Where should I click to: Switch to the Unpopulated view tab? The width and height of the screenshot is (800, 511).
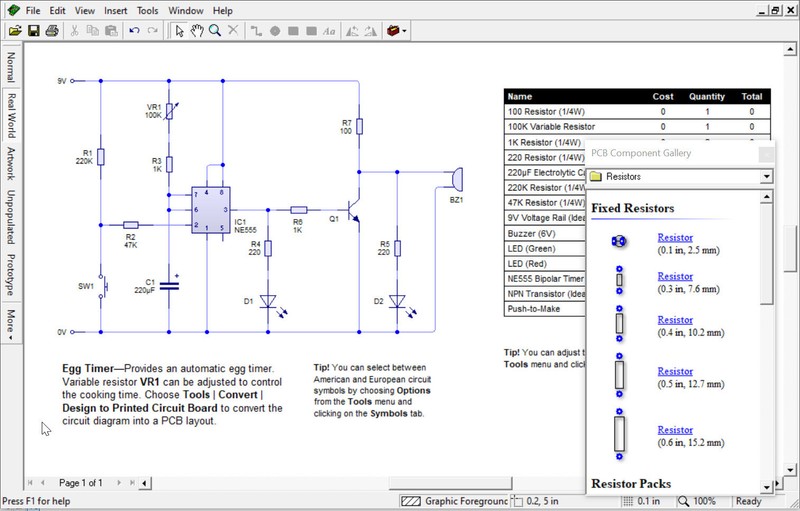pos(11,217)
